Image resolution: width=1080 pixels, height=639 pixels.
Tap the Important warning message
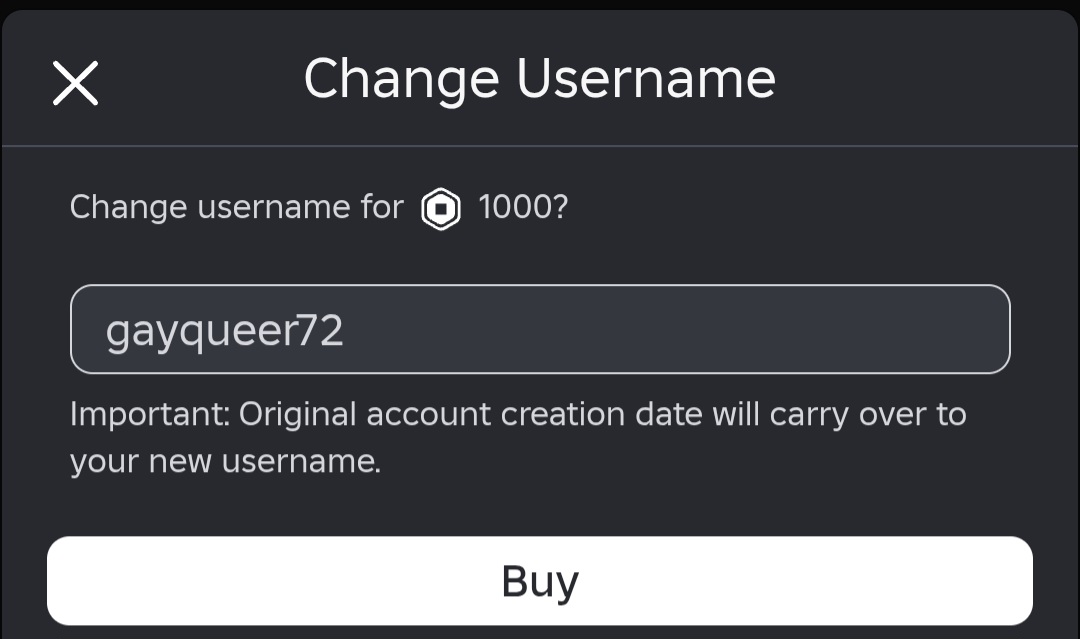point(518,437)
